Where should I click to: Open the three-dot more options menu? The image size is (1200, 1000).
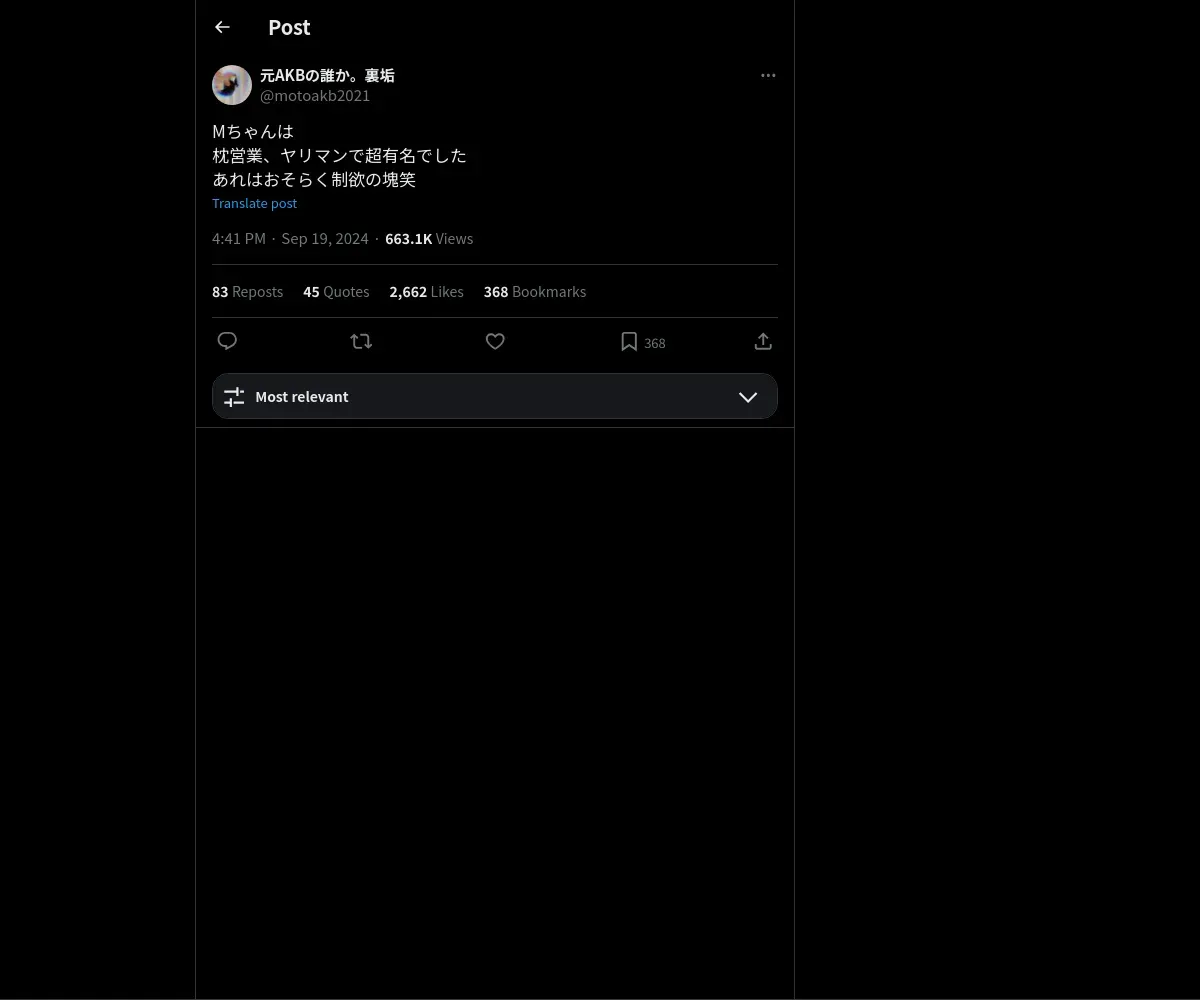[768, 75]
